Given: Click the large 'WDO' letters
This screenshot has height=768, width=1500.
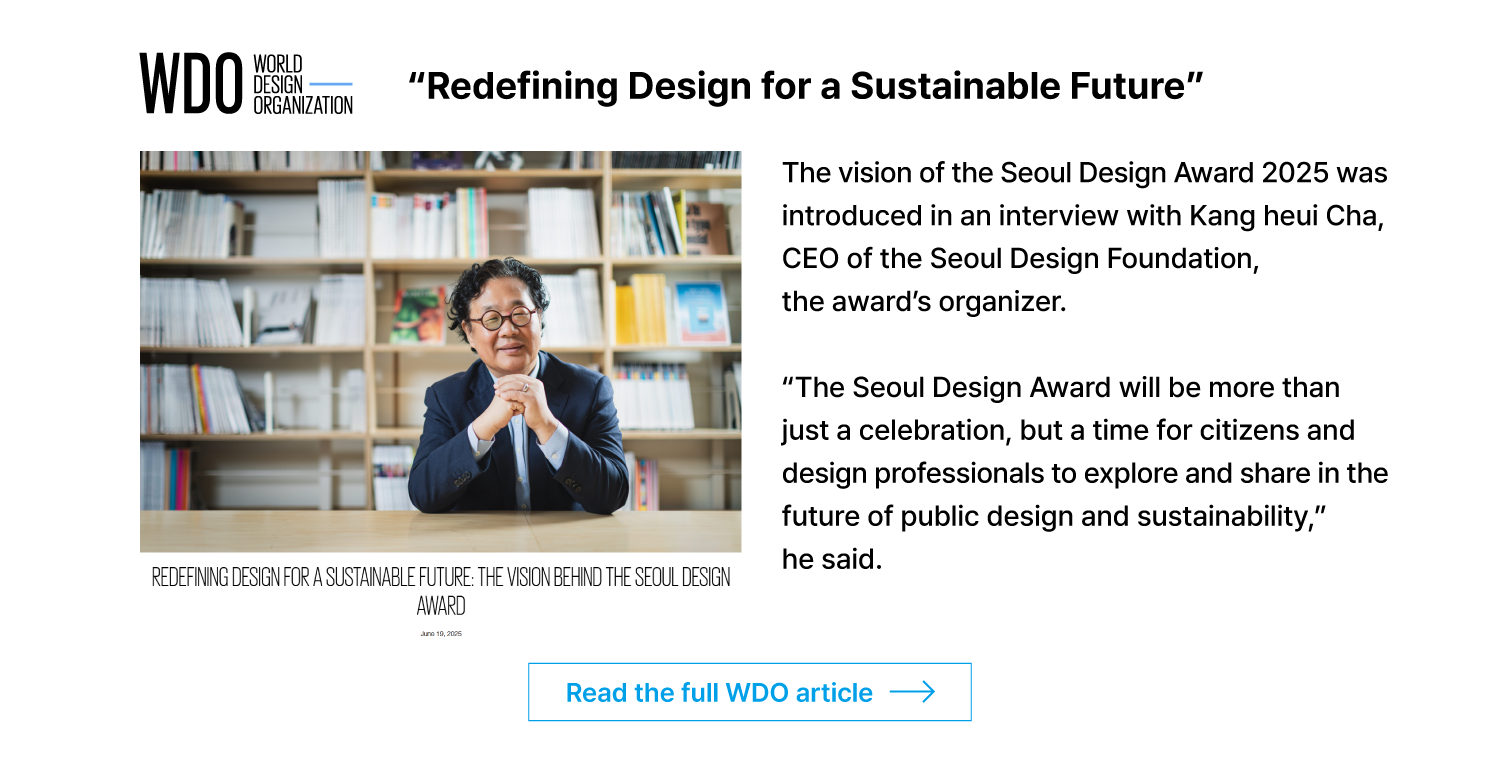Looking at the screenshot, I should click(x=192, y=84).
